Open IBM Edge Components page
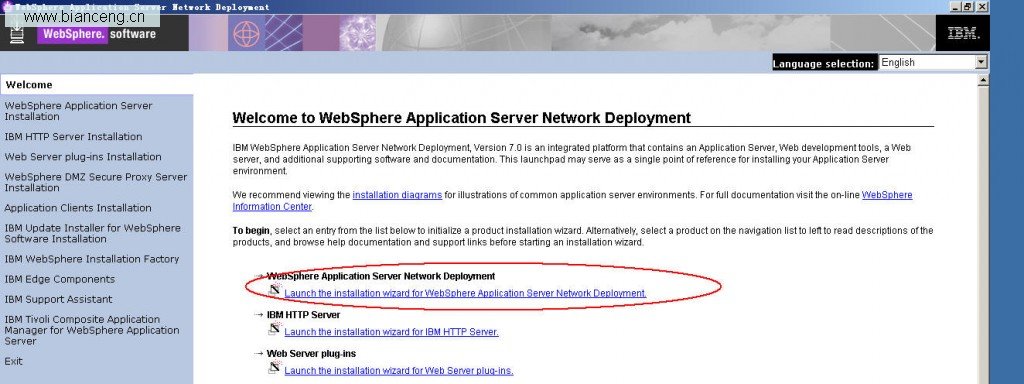This screenshot has width=1024, height=384. [x=59, y=279]
